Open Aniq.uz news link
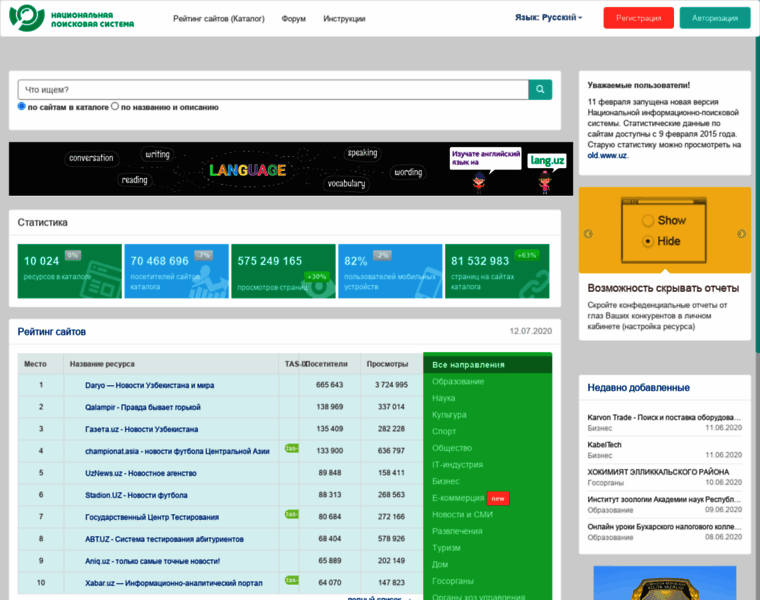 [152, 561]
